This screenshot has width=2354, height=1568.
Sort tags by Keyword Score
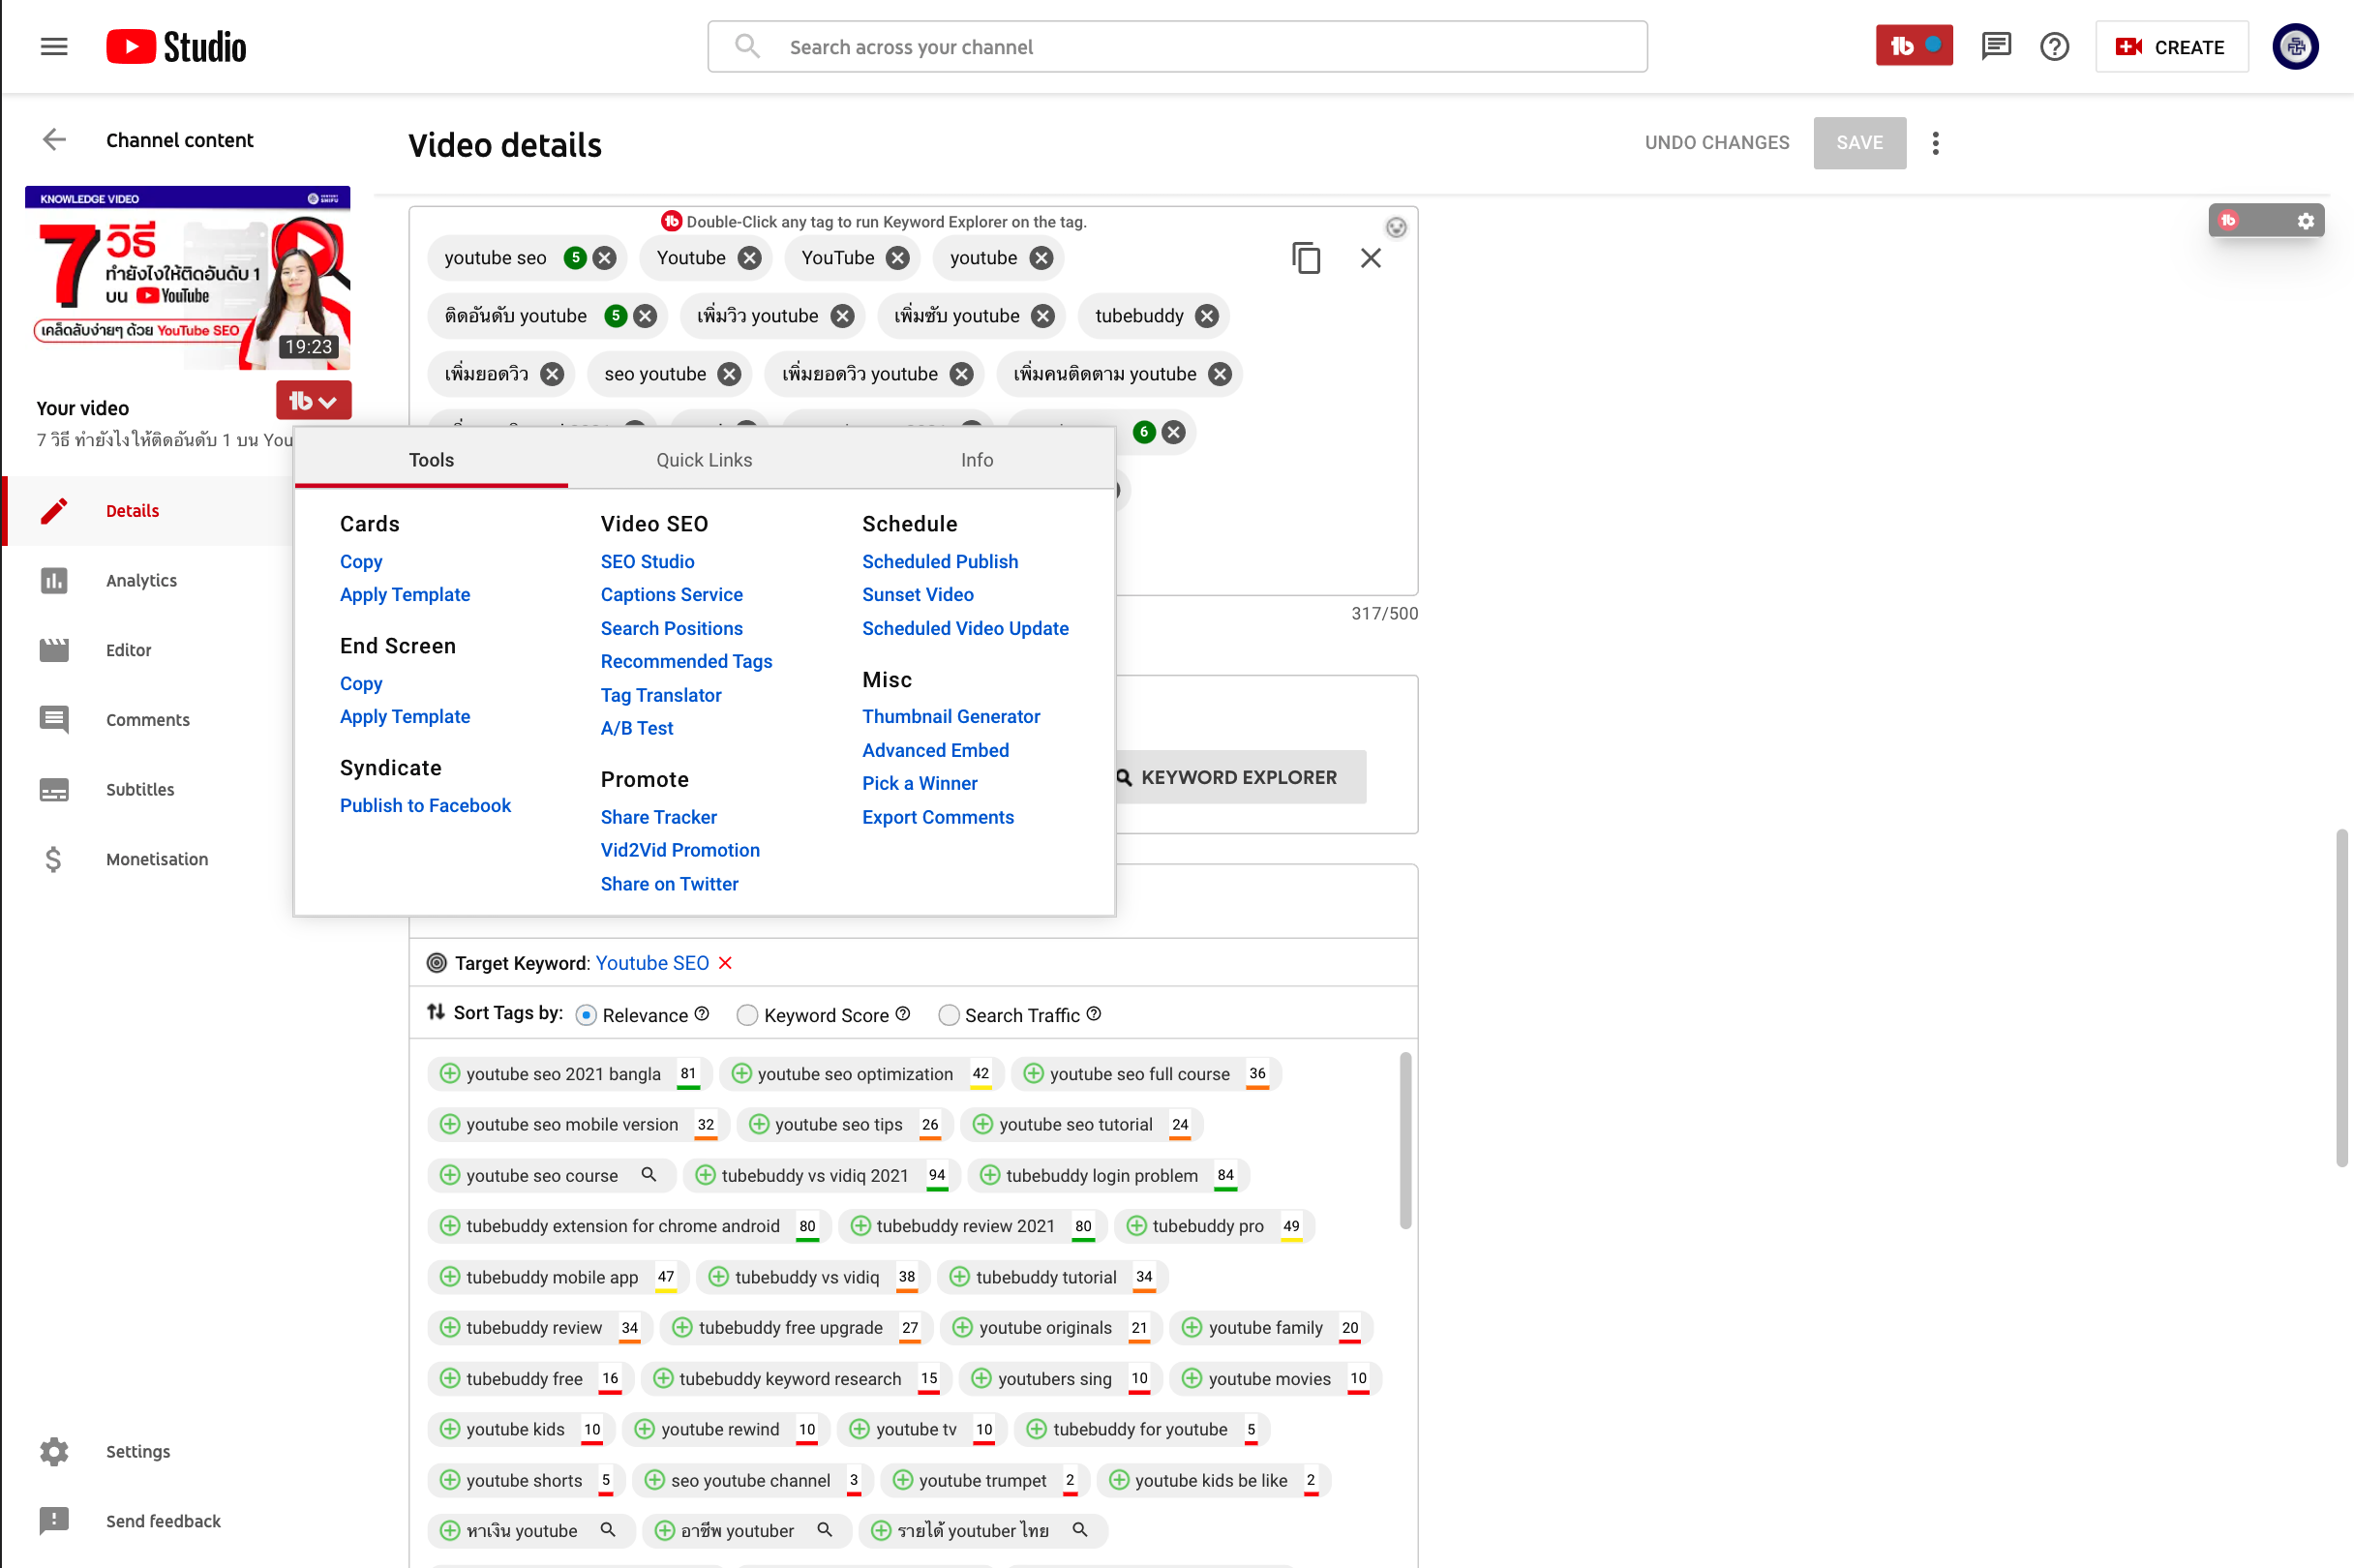click(x=747, y=1015)
